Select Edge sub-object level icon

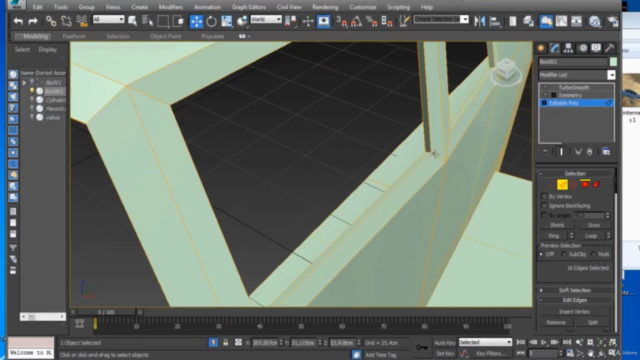562,184
